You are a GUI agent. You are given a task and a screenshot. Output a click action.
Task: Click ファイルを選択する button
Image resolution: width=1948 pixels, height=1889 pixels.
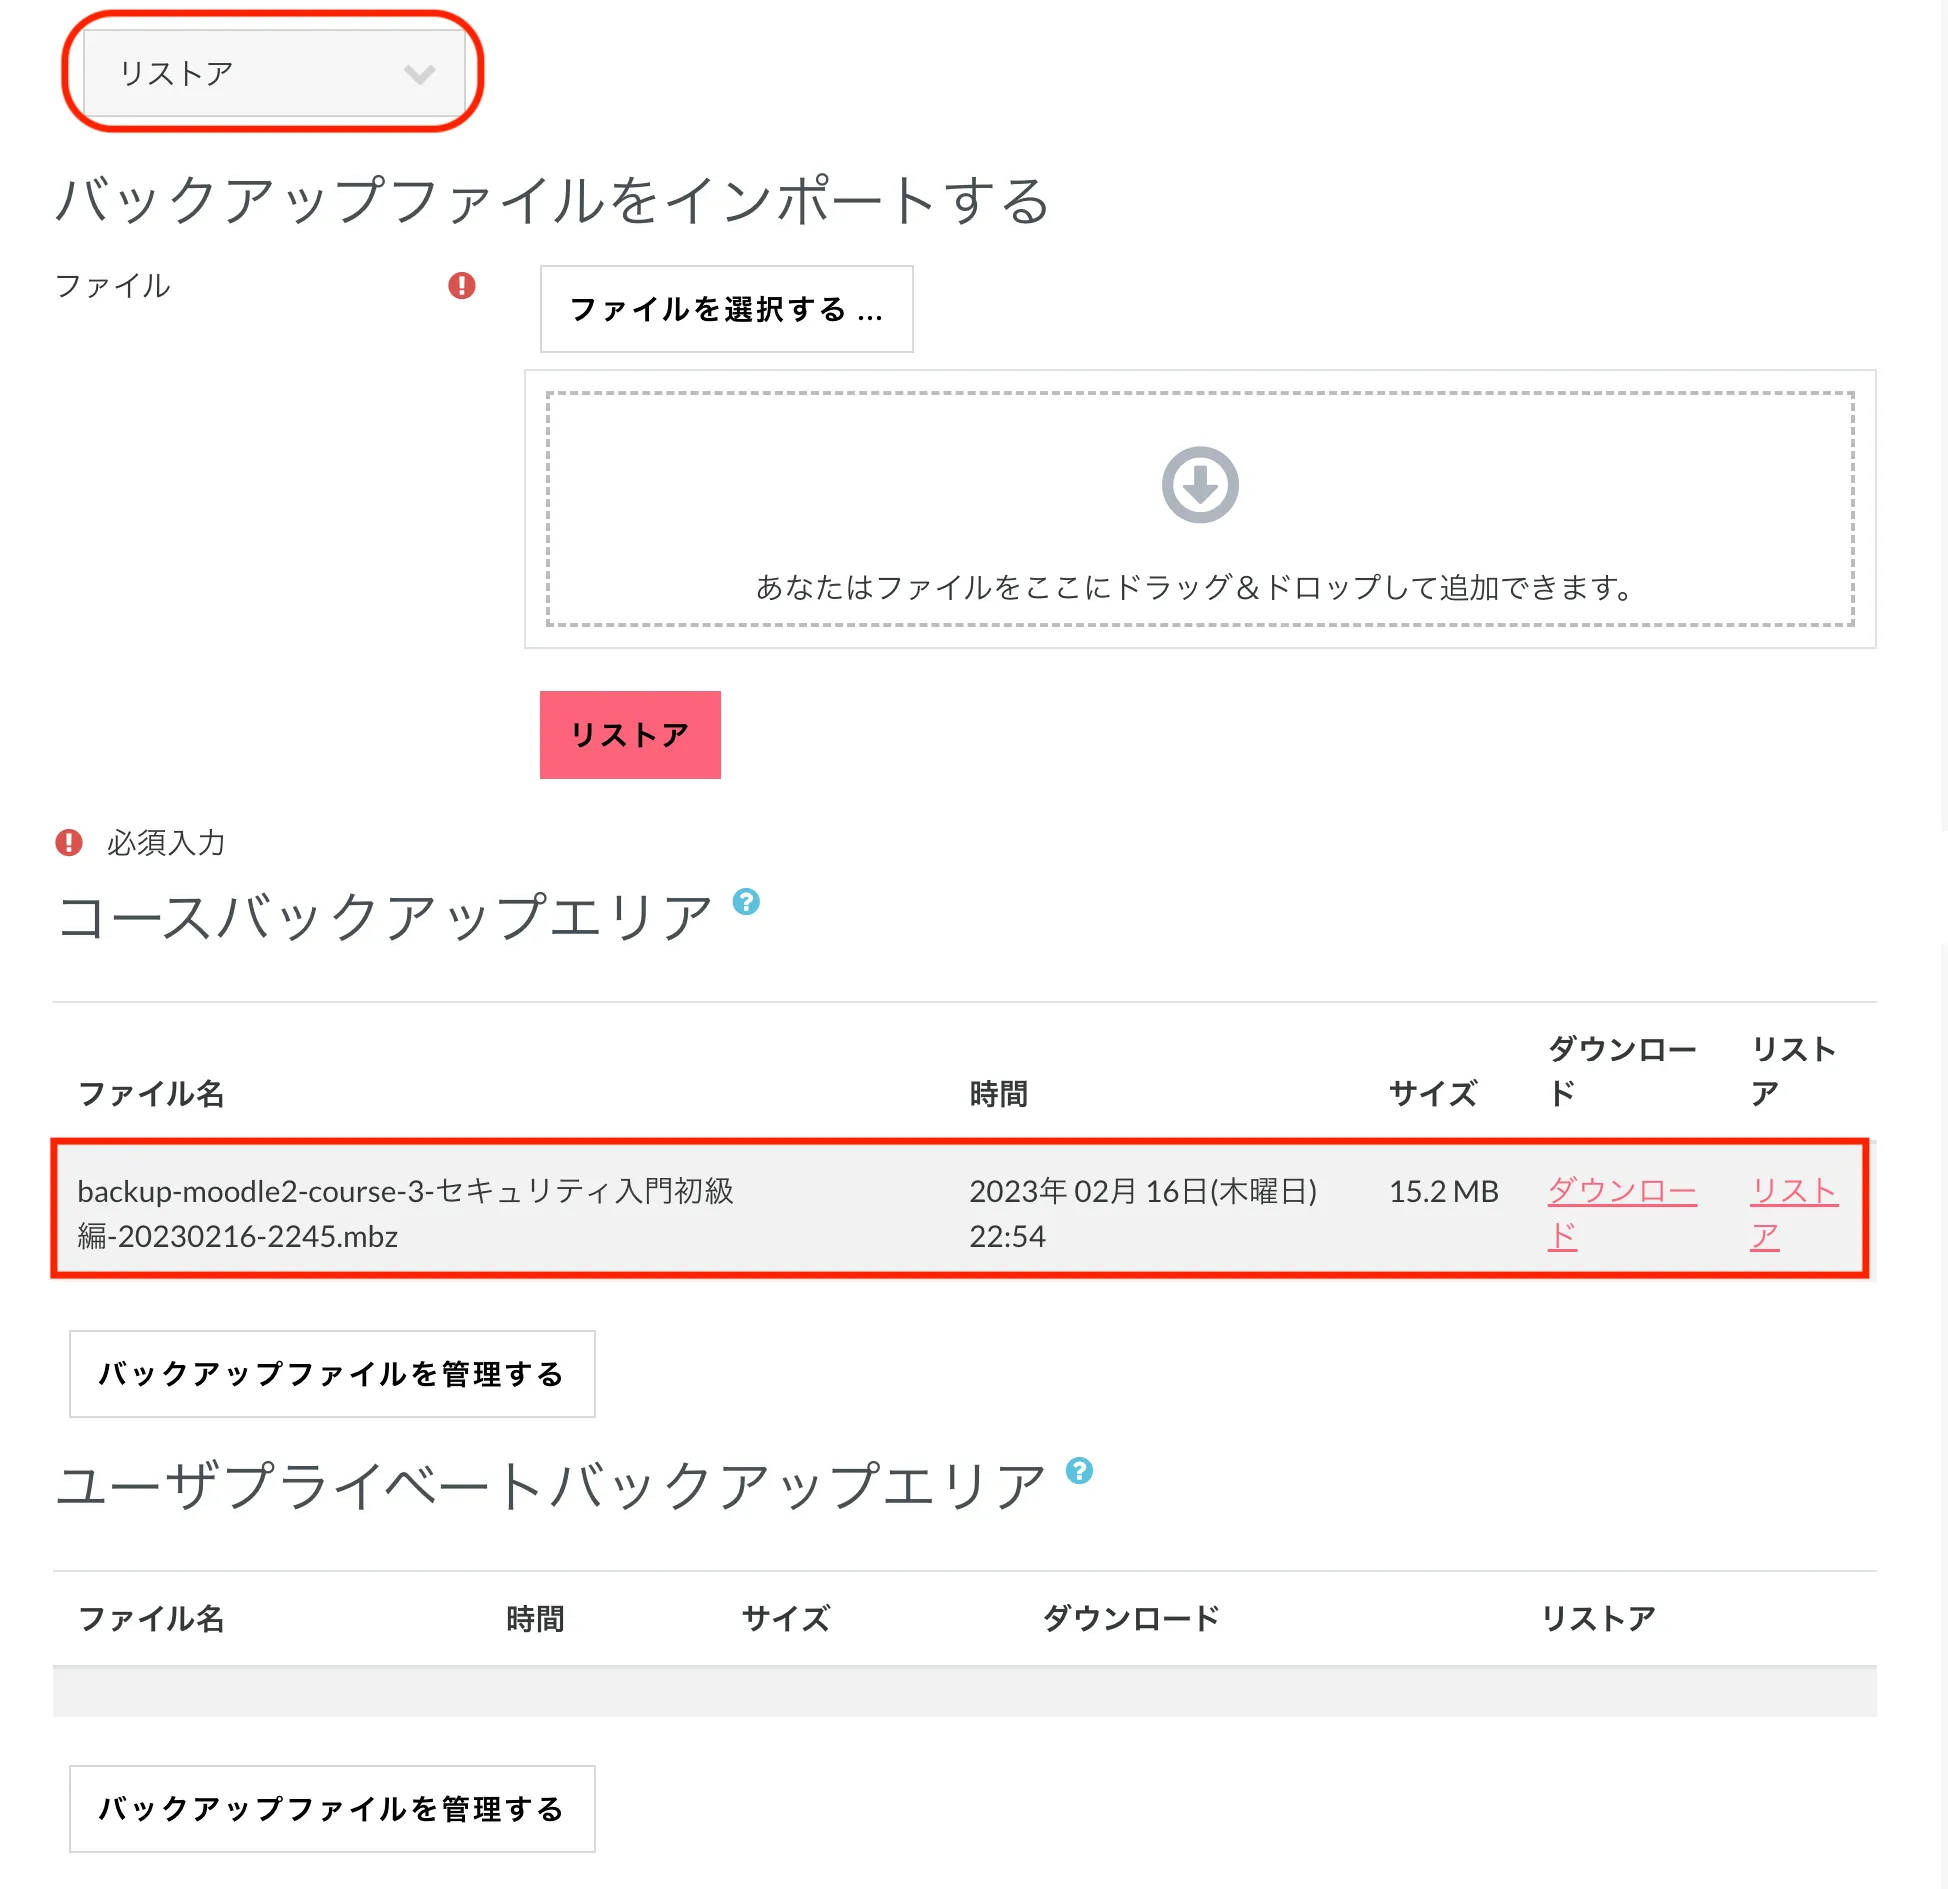(x=726, y=309)
